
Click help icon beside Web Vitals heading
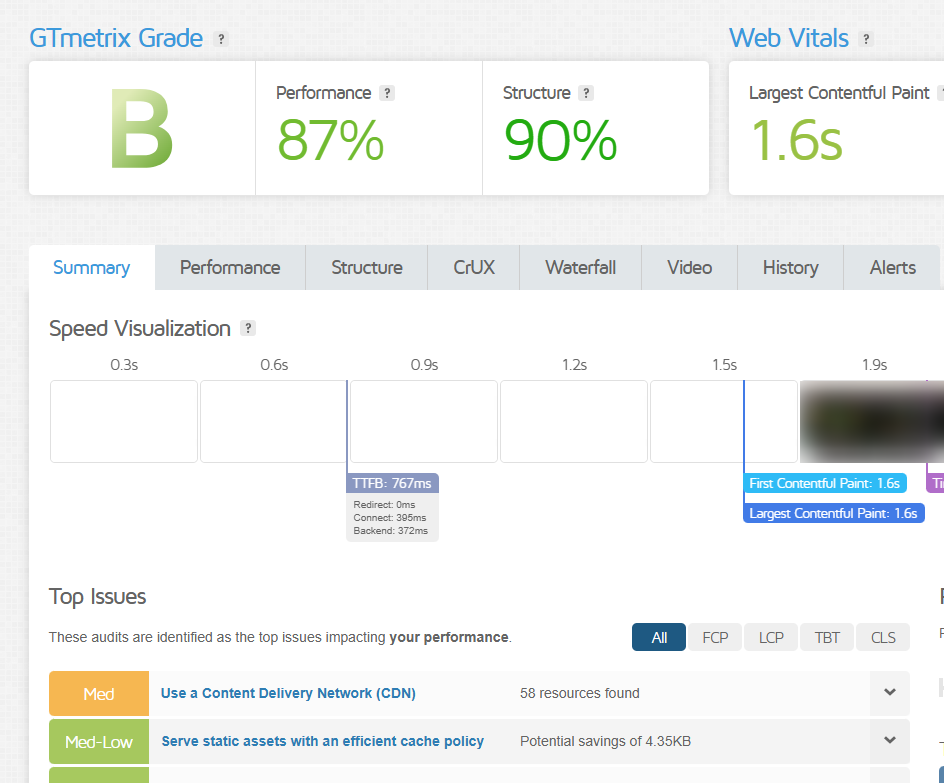click(x=866, y=39)
